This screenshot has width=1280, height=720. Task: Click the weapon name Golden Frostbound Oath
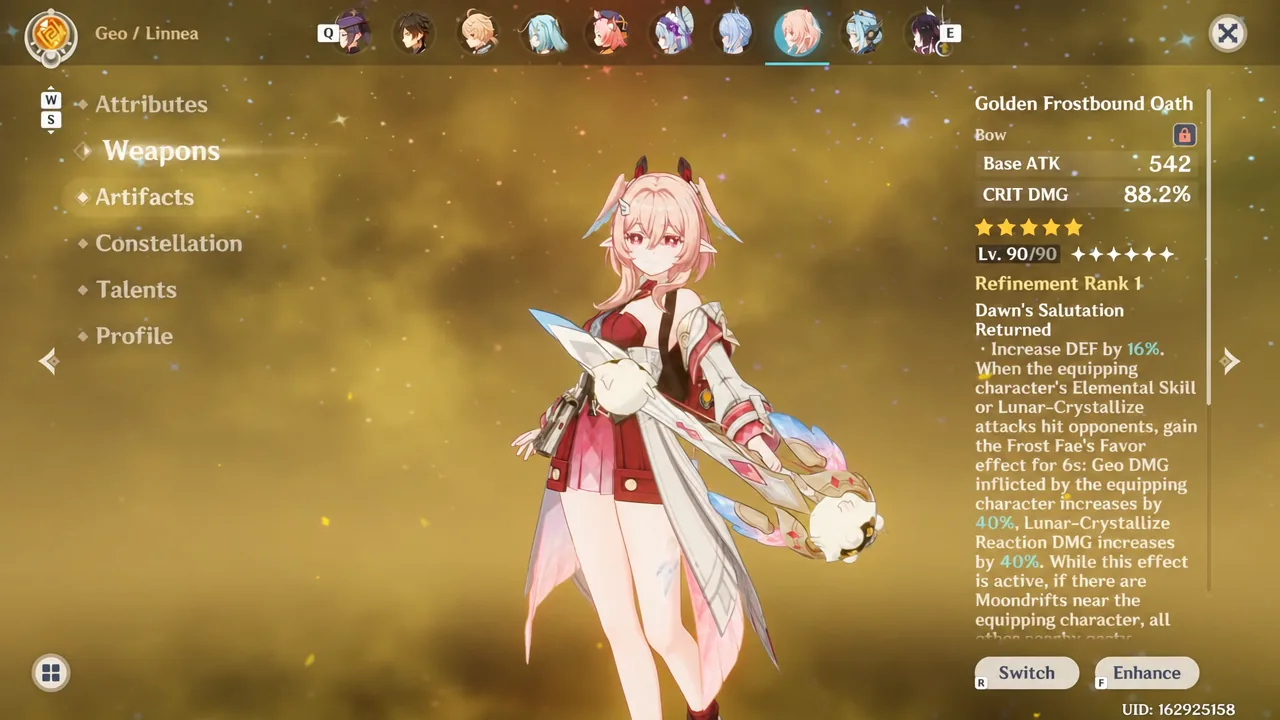coord(1084,103)
